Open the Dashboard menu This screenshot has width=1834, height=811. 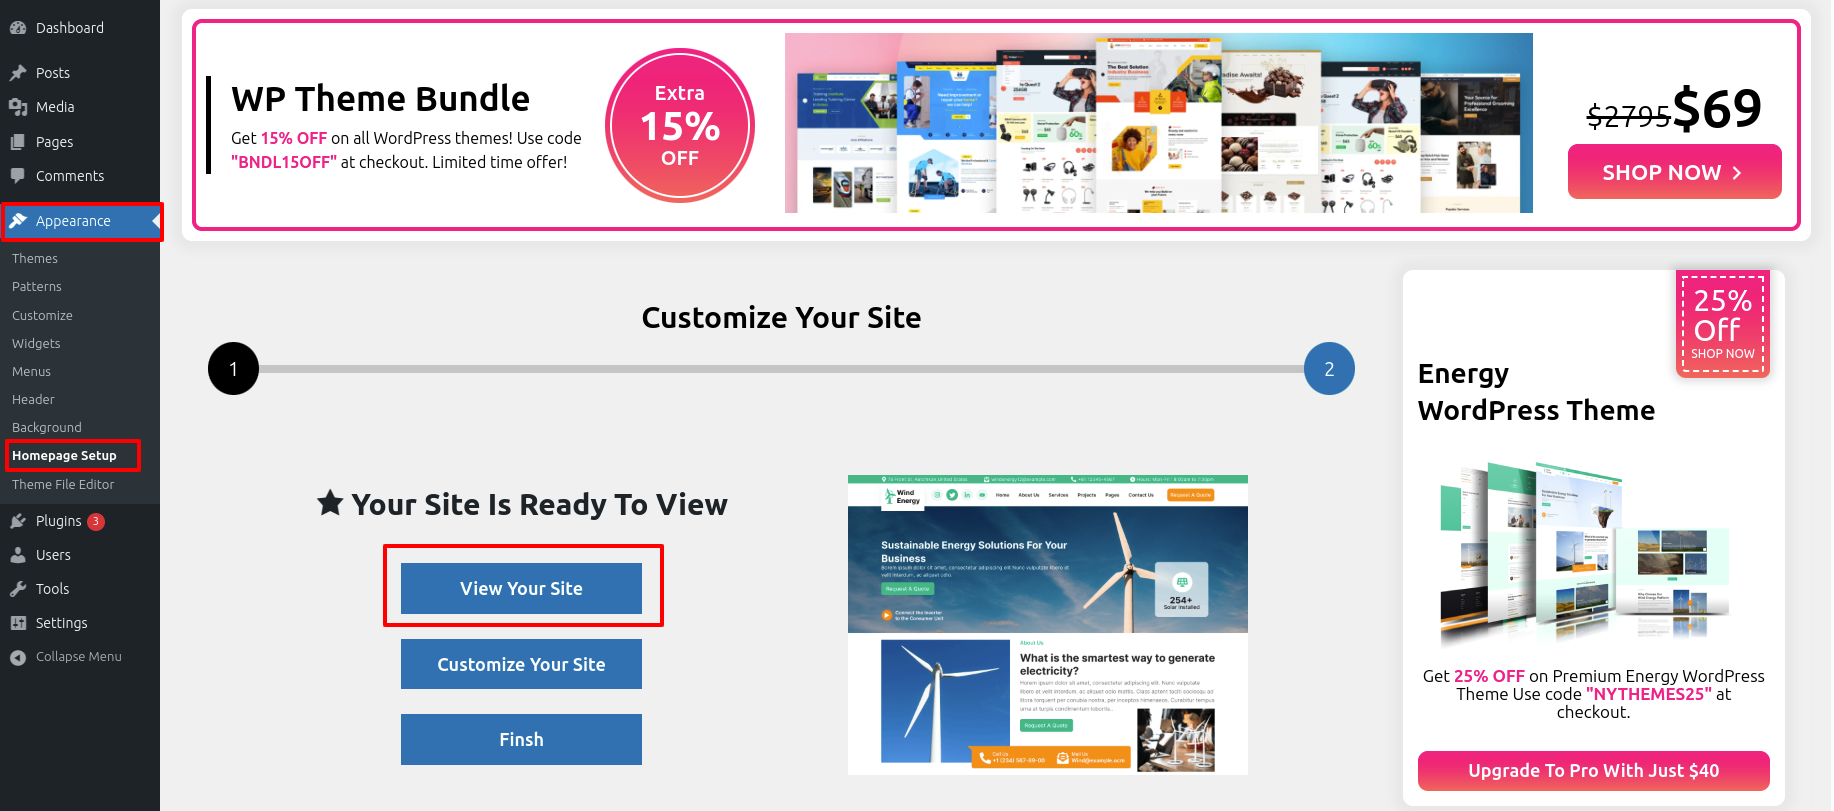80,28
